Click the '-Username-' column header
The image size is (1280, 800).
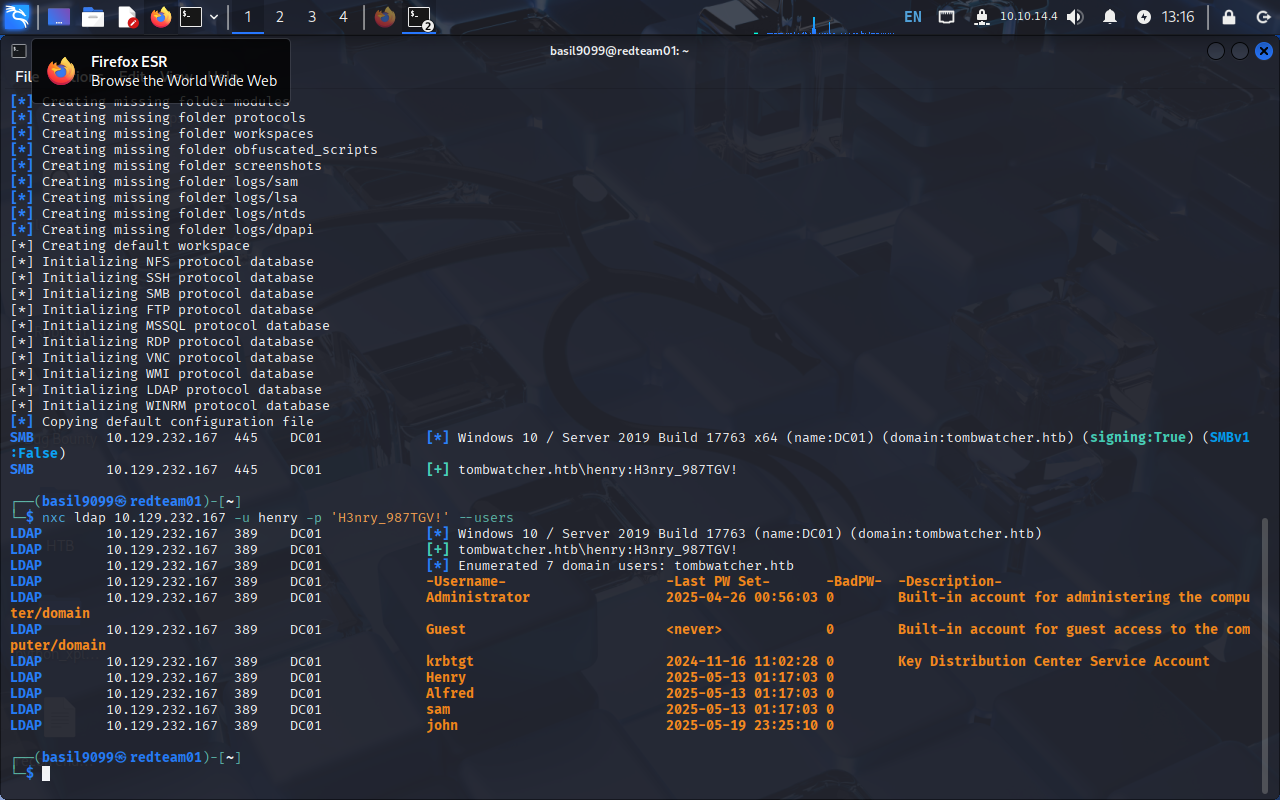click(x=466, y=581)
